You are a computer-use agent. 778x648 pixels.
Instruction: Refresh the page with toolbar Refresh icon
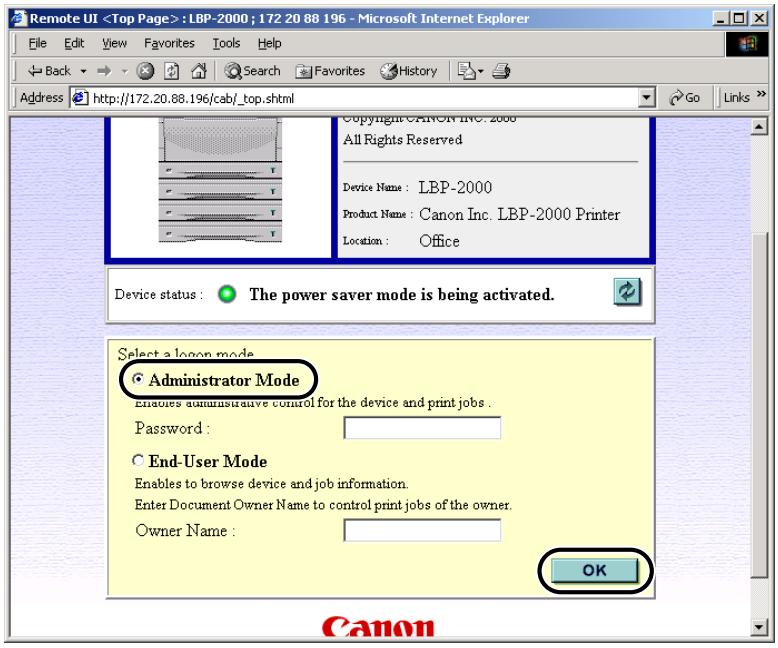(172, 71)
